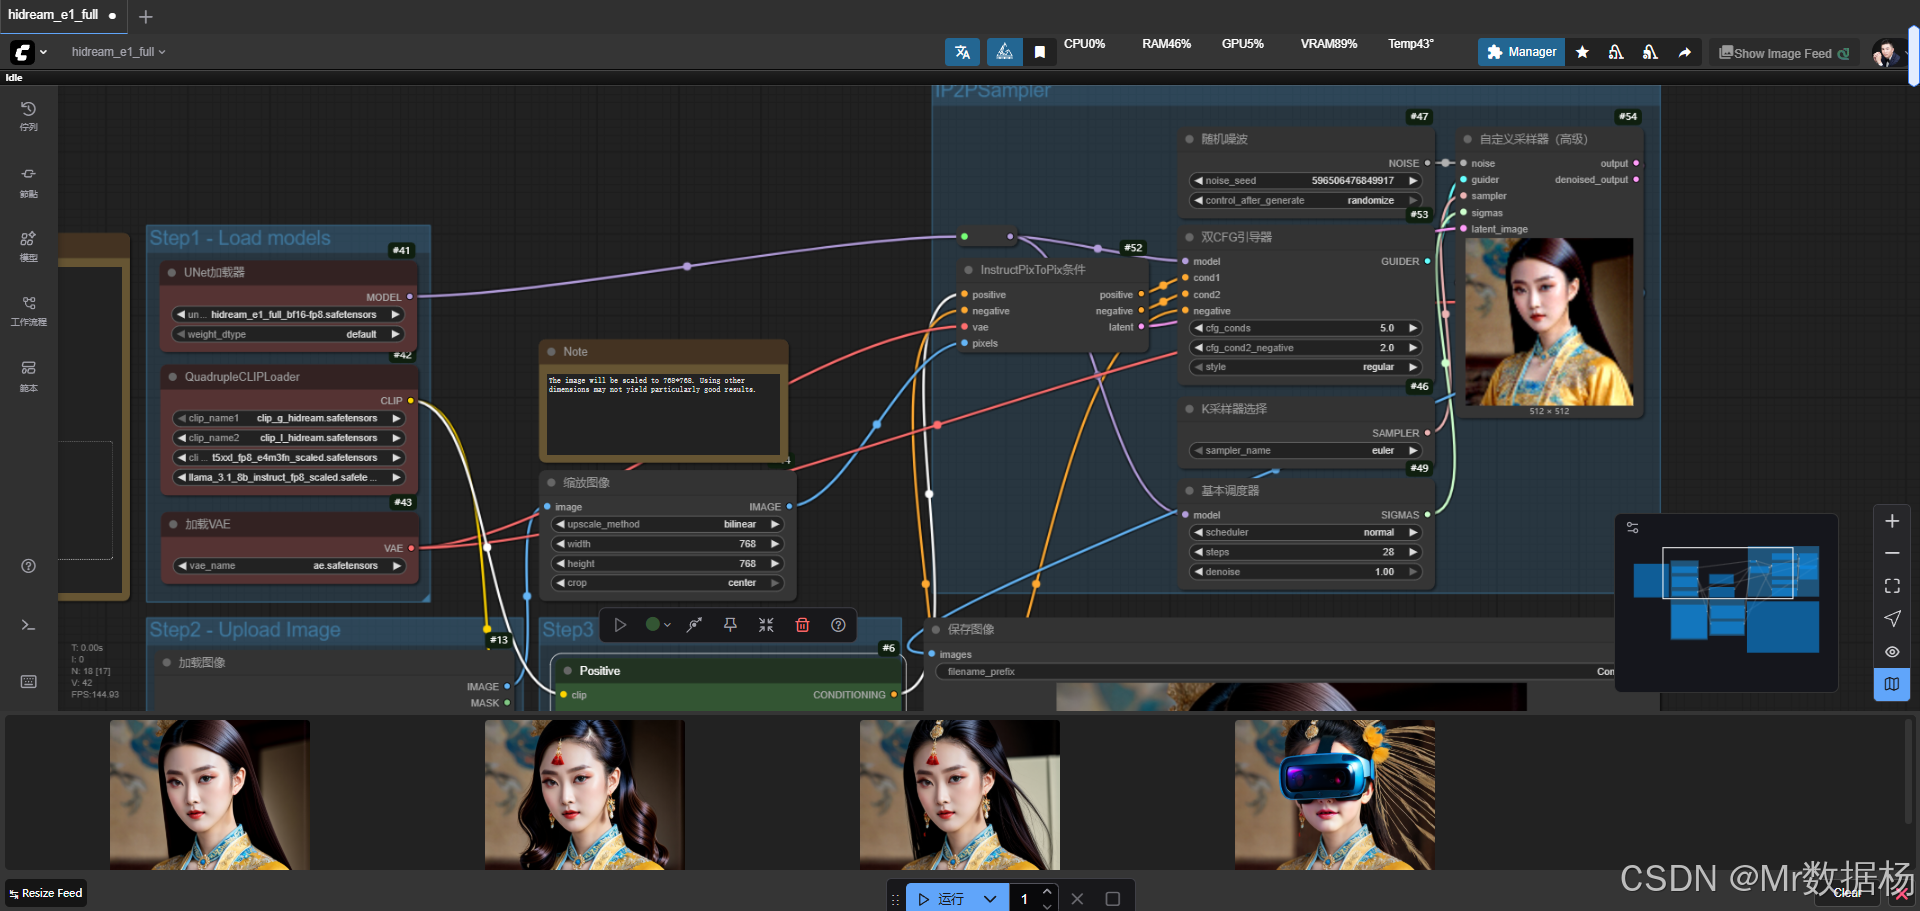Execute selected node with play icon
Viewport: 1920px width, 911px height.
coord(620,625)
